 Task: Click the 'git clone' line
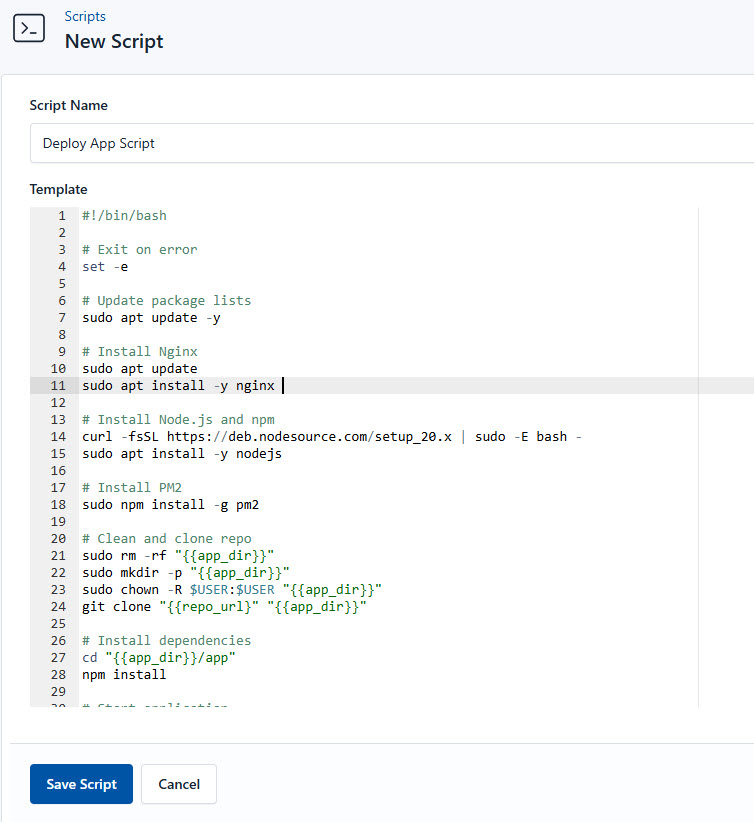224,607
